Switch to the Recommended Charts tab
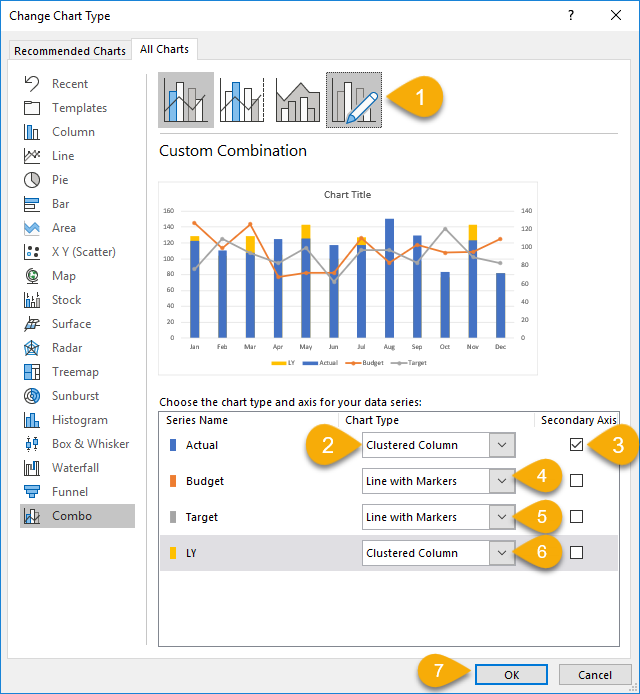Viewport: 640px width, 694px height. [70, 51]
